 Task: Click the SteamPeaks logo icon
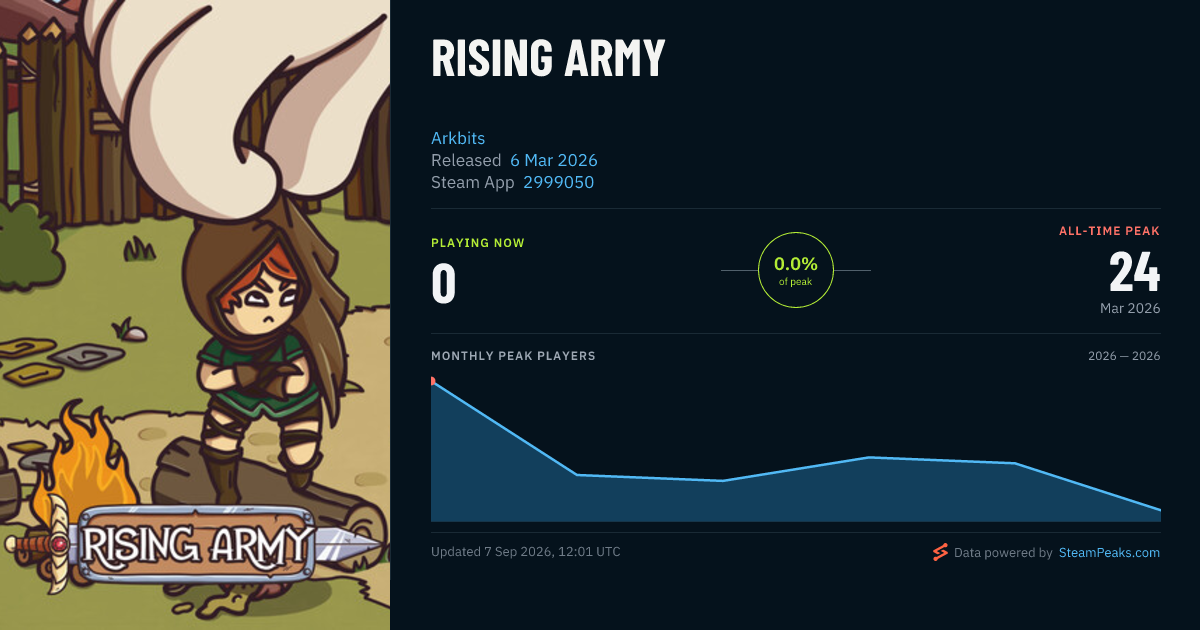pyautogui.click(x=940, y=552)
